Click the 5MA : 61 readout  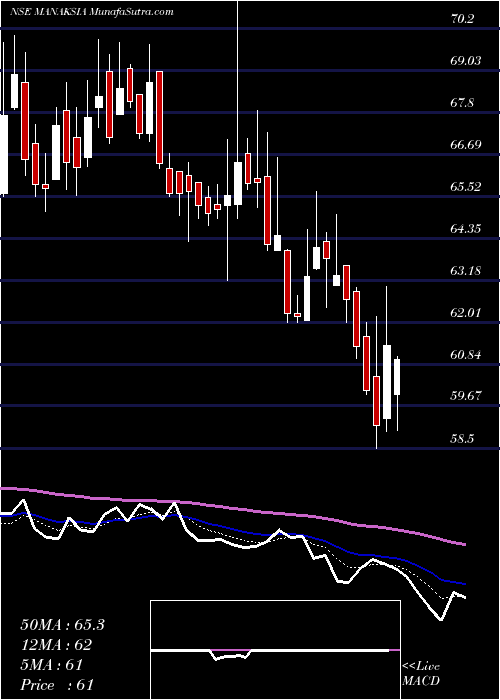click(51, 665)
